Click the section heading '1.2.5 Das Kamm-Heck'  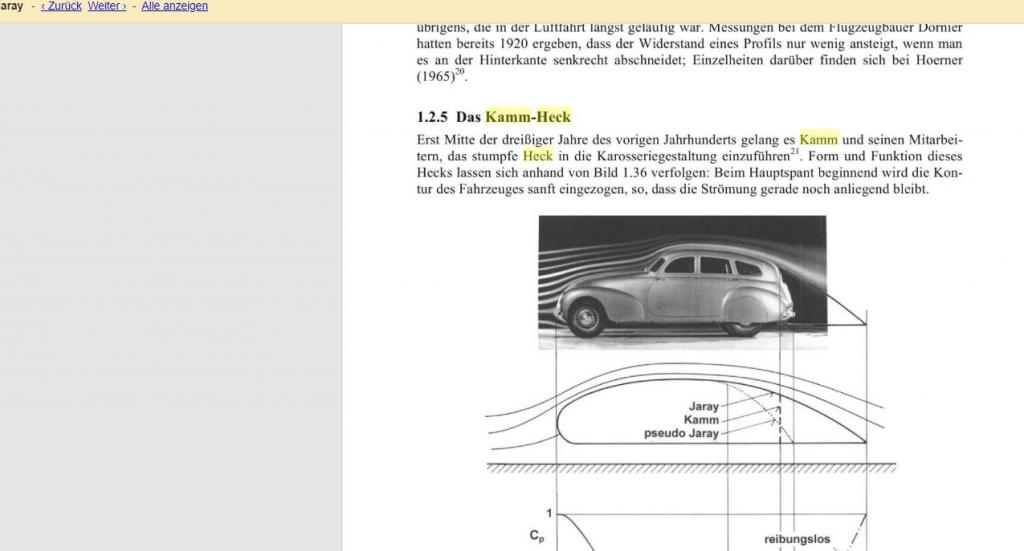pyautogui.click(x=494, y=117)
